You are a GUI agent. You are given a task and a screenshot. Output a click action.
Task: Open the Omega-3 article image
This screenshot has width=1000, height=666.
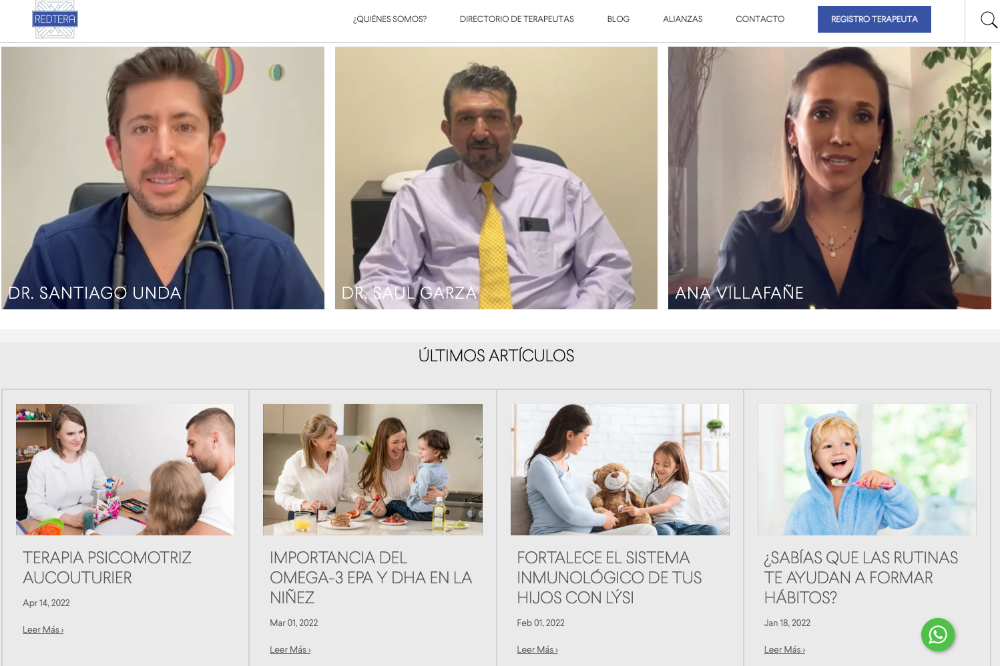click(372, 470)
